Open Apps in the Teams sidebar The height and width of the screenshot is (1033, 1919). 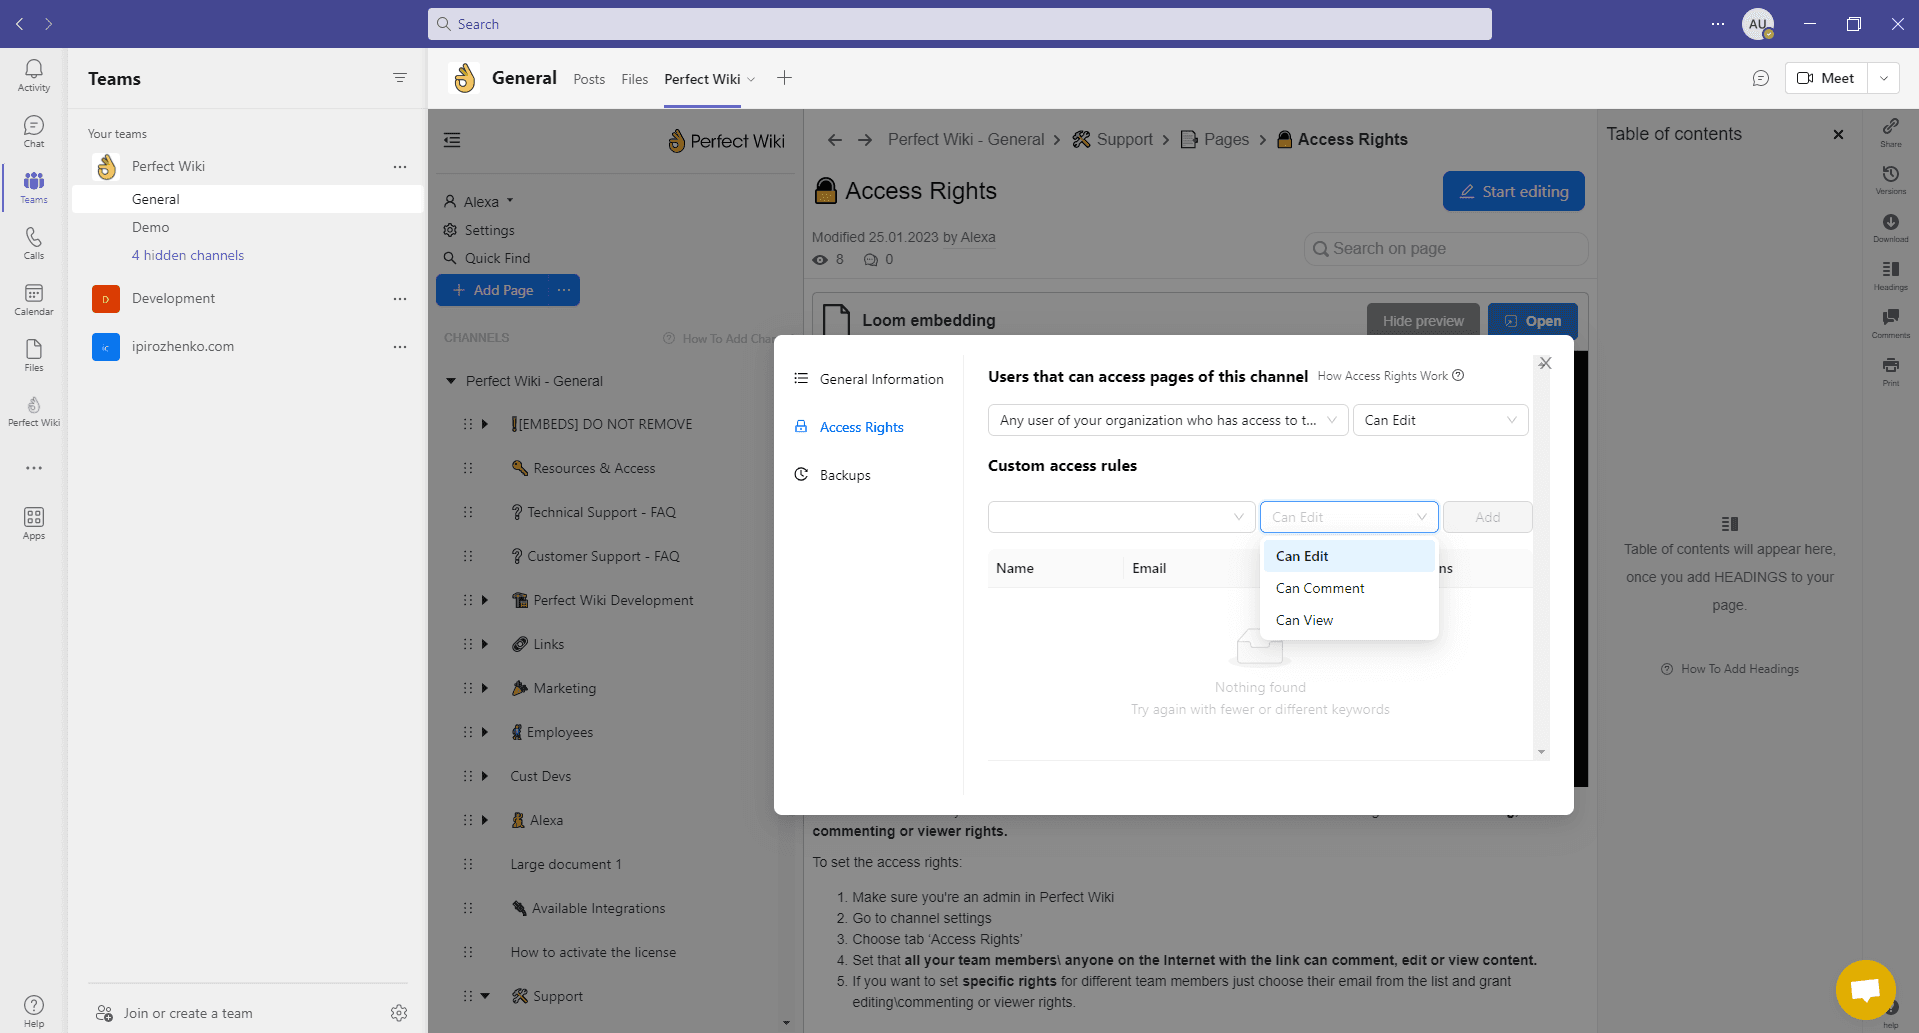[34, 523]
